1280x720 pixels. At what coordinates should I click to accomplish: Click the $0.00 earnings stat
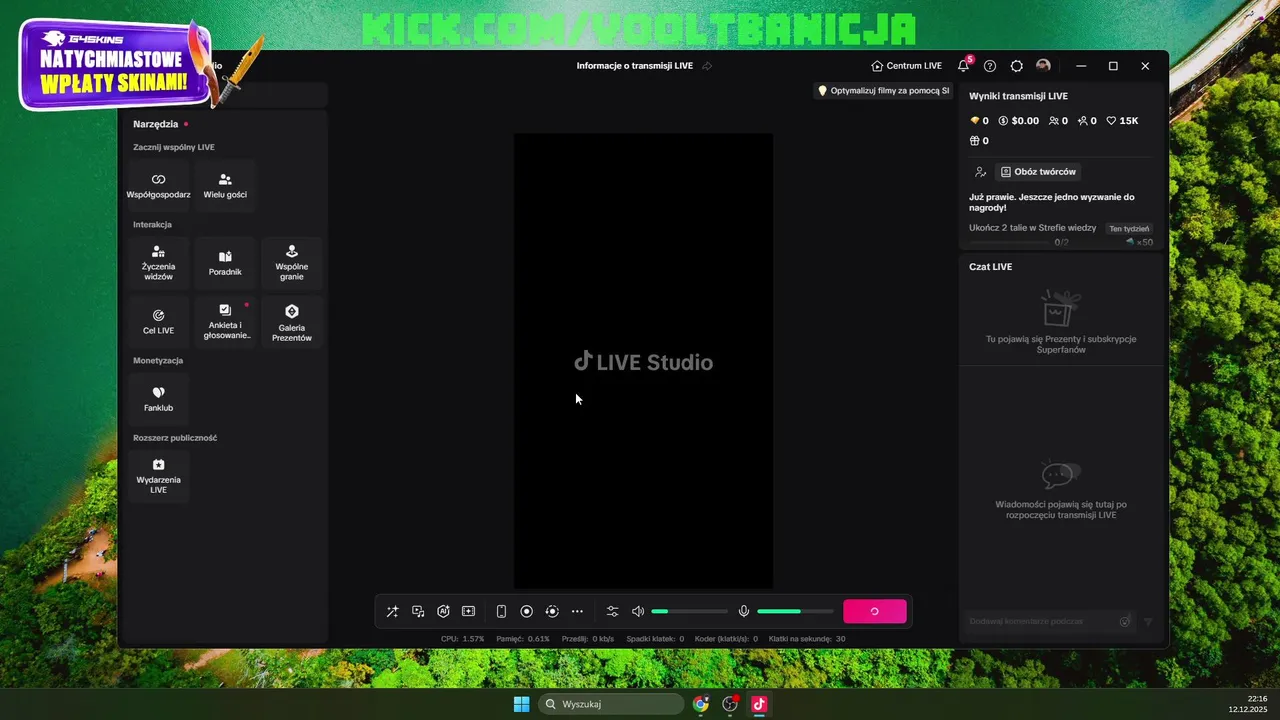pos(1018,121)
